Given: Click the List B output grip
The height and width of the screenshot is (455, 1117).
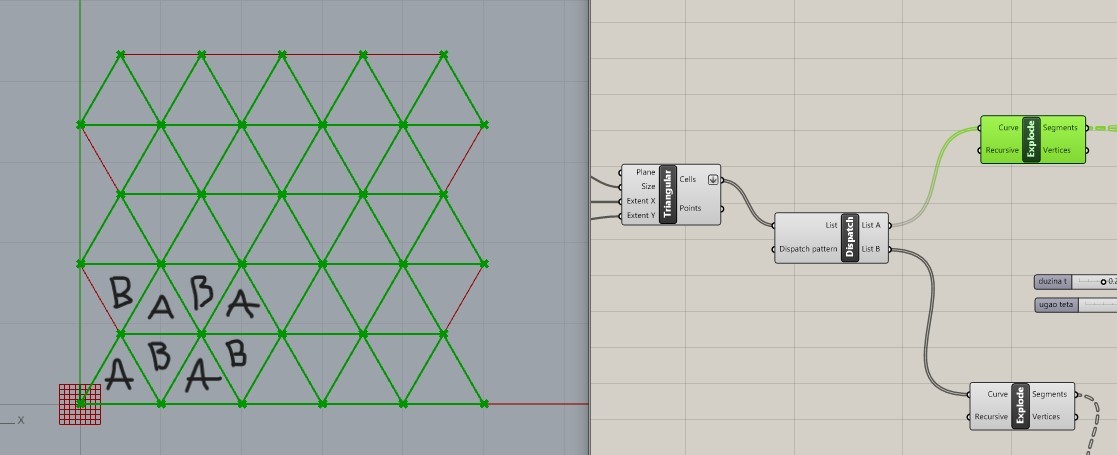Looking at the screenshot, I should (x=890, y=249).
